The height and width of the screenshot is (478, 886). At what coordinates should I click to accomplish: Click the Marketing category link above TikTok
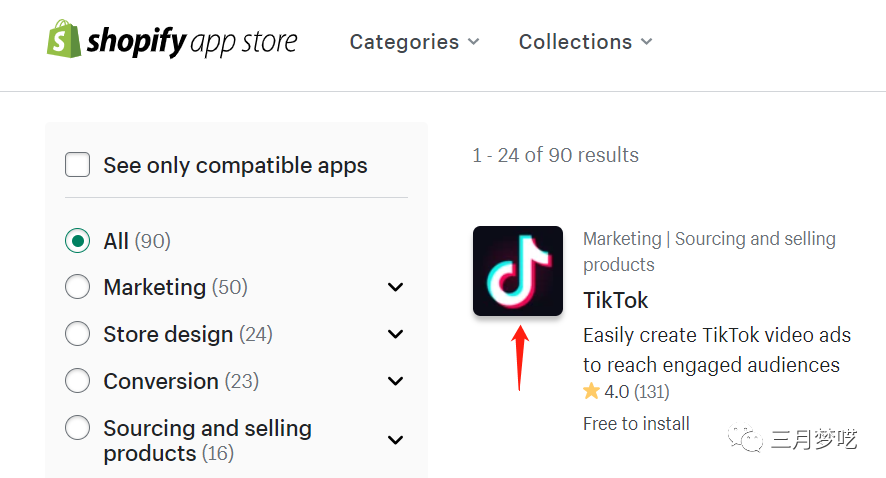pos(622,239)
